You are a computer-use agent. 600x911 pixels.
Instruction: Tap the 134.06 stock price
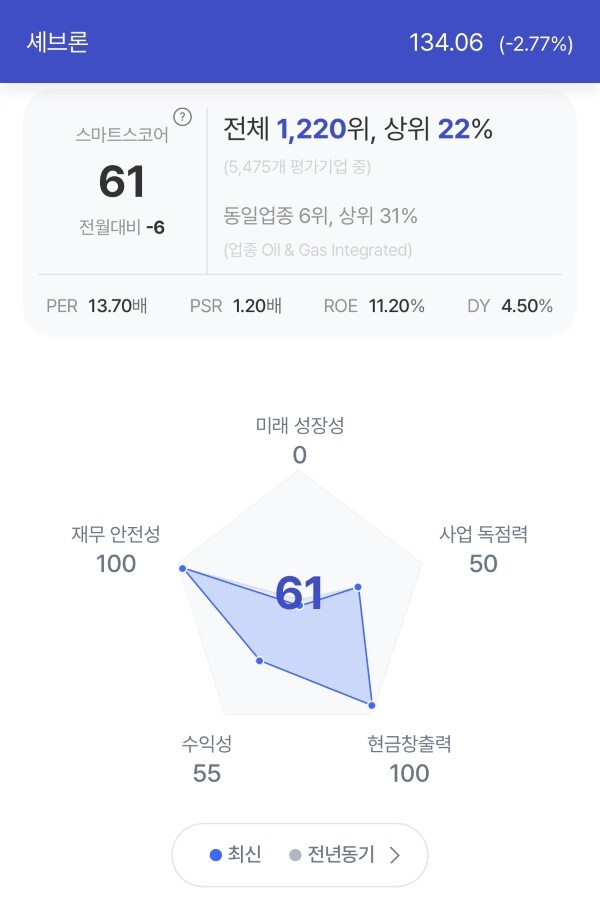(446, 42)
